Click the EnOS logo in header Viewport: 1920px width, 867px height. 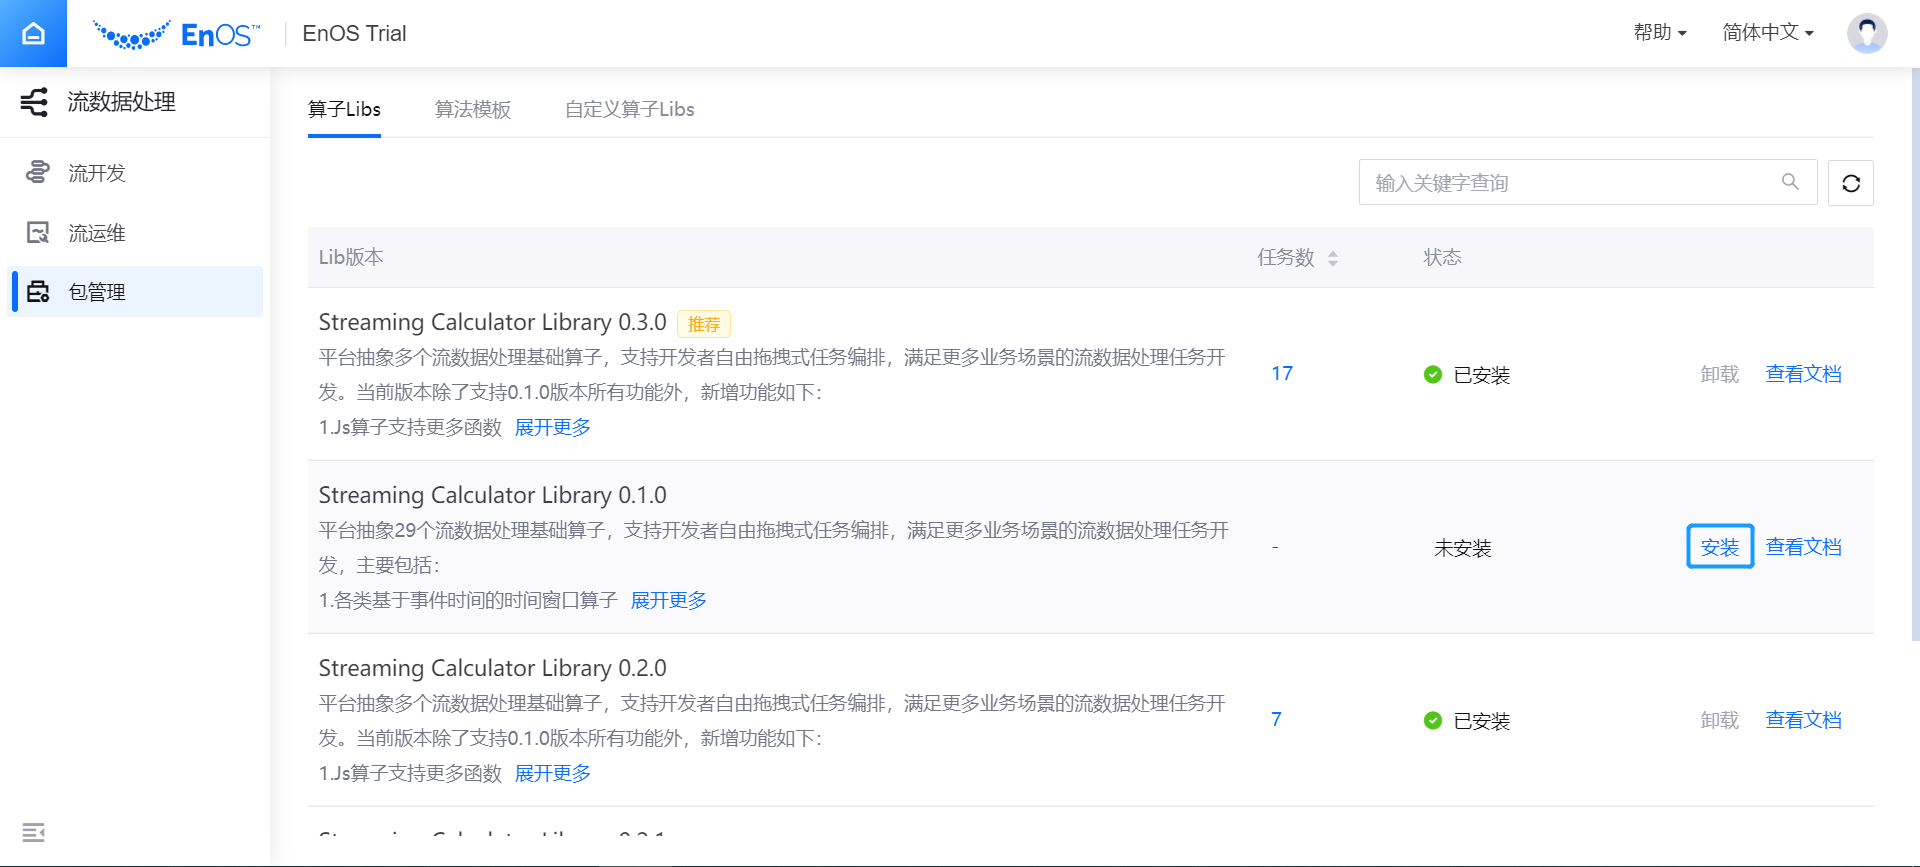[x=177, y=35]
